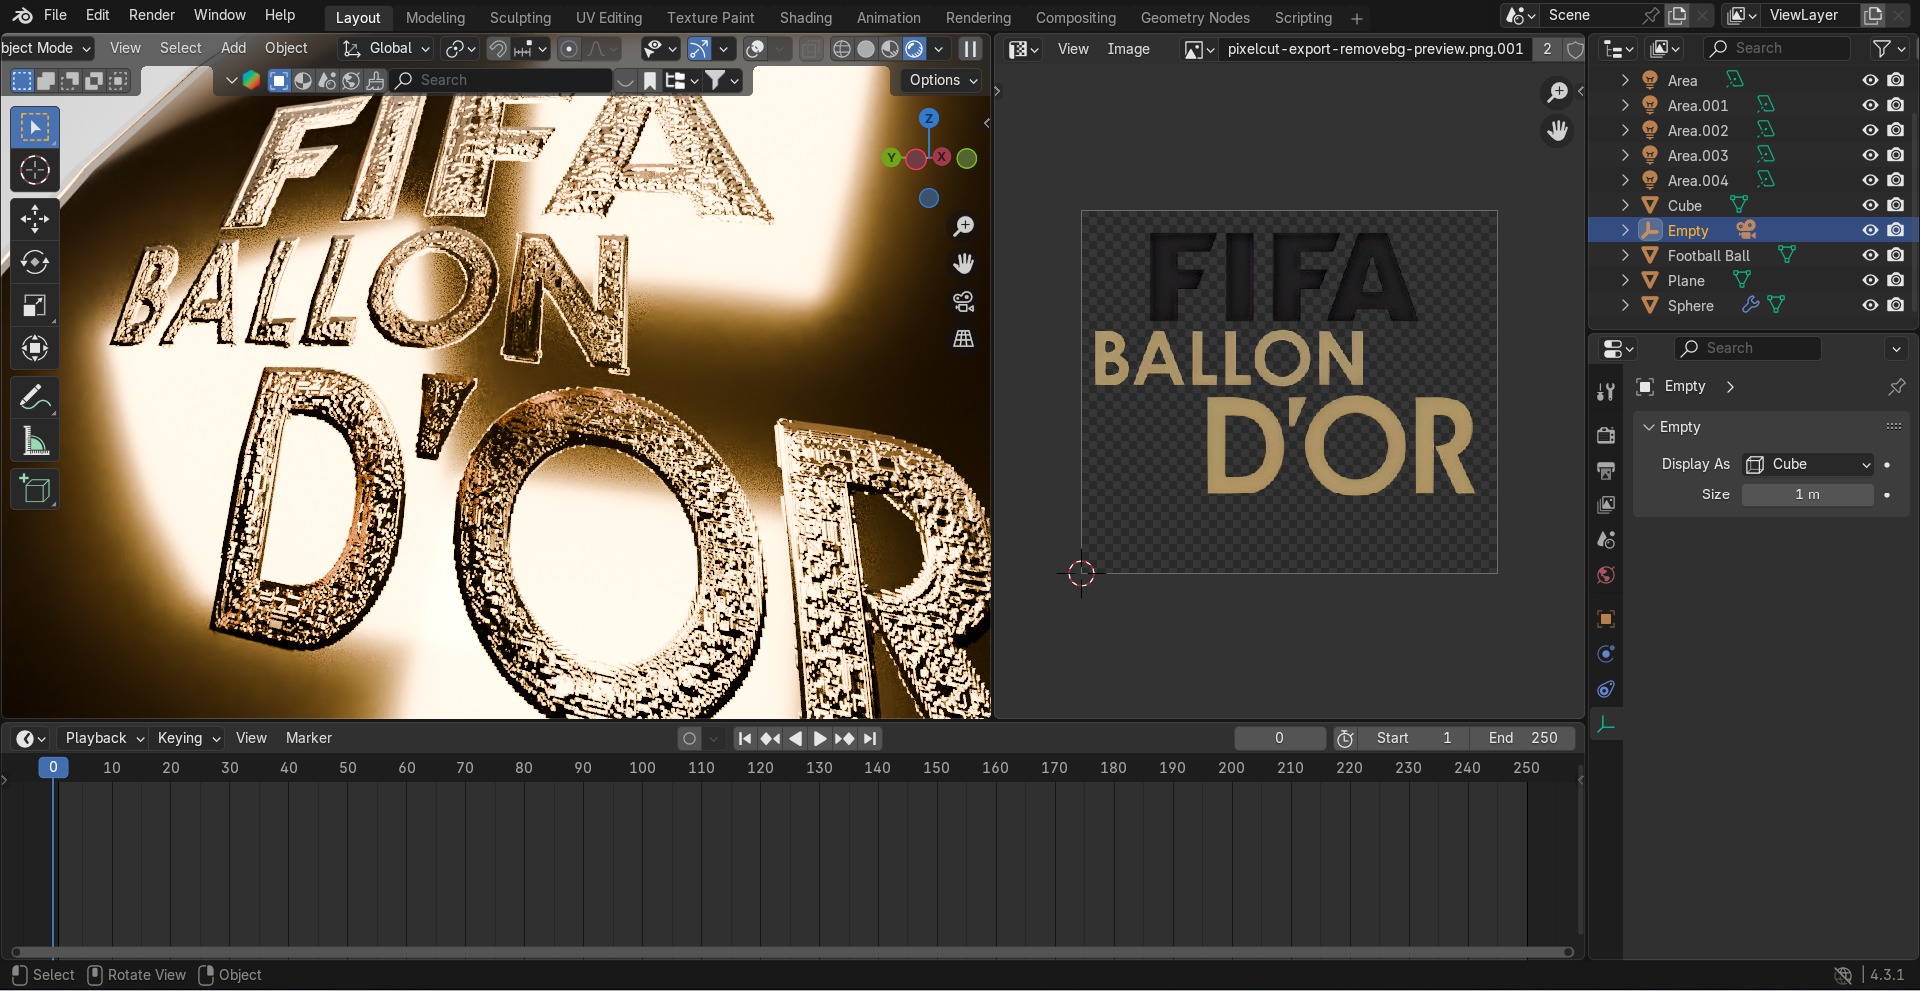Click the timeline Marker menu button
This screenshot has height=991, width=1920.
308,738
